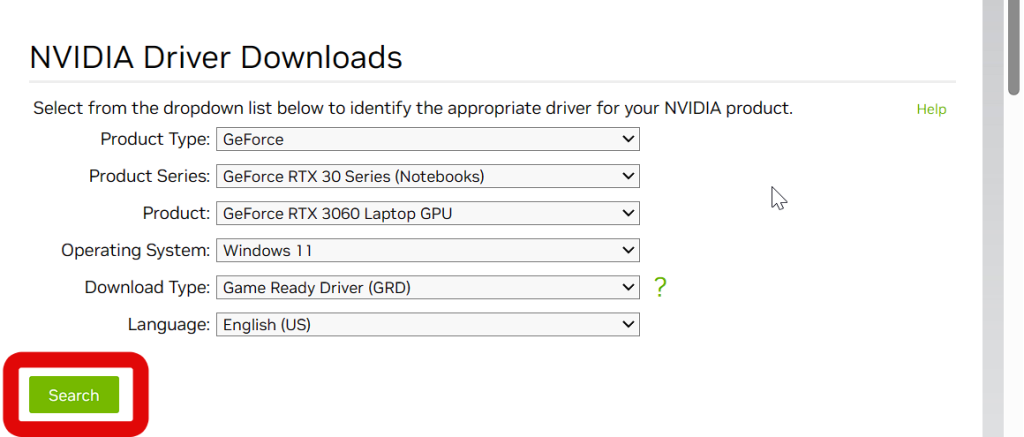
Task: Open the Download Type dropdown
Action: pyautogui.click(x=427, y=288)
